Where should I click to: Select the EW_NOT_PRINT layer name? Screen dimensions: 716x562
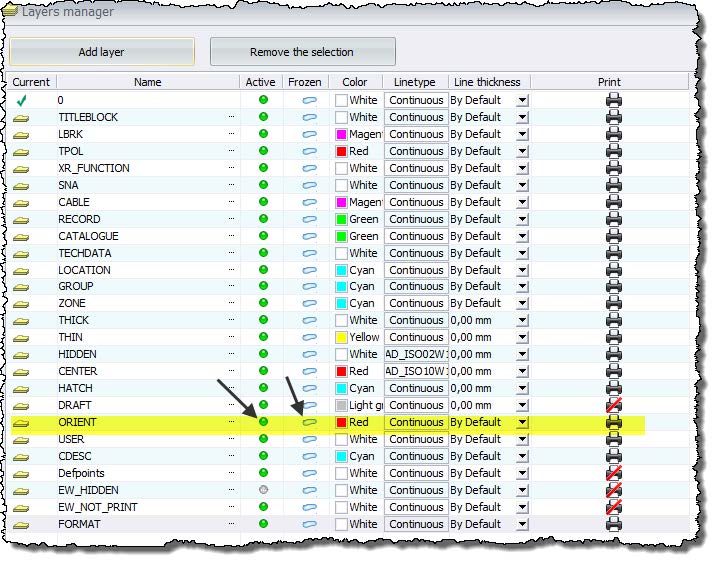click(x=98, y=507)
